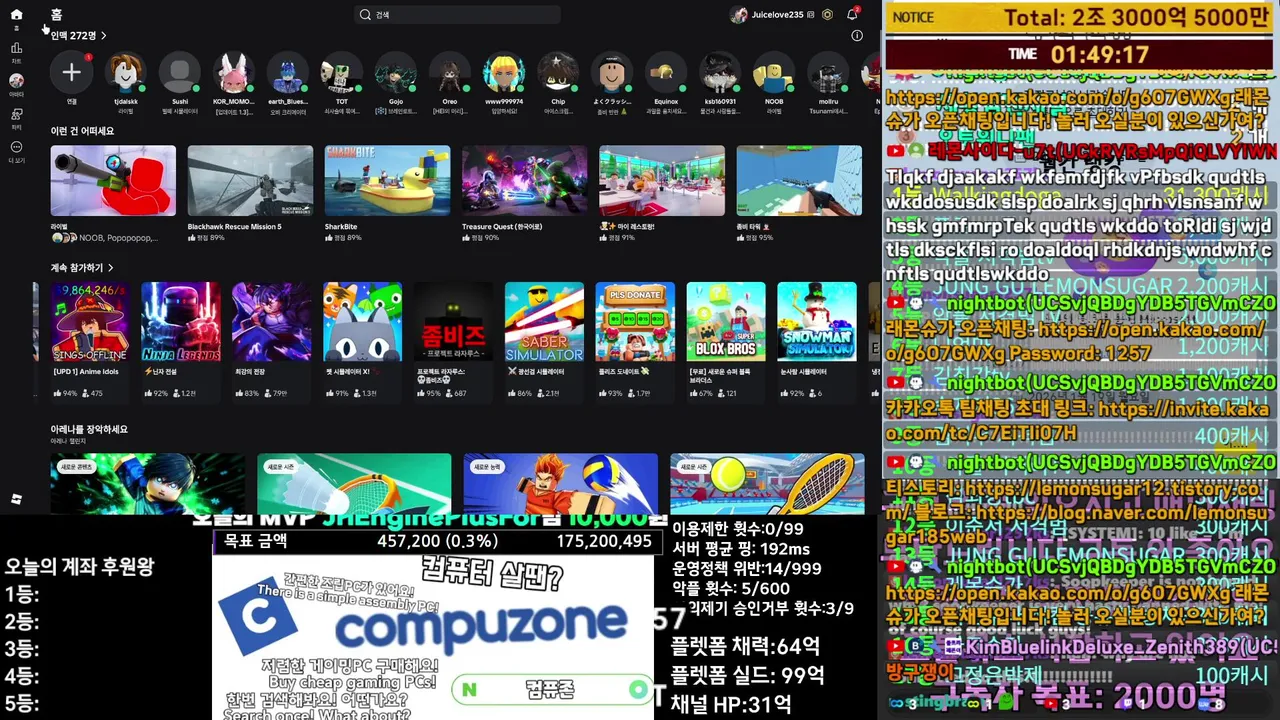Open the Ninja Legends game tile
The width and height of the screenshot is (1280, 720).
pyautogui.click(x=181, y=322)
